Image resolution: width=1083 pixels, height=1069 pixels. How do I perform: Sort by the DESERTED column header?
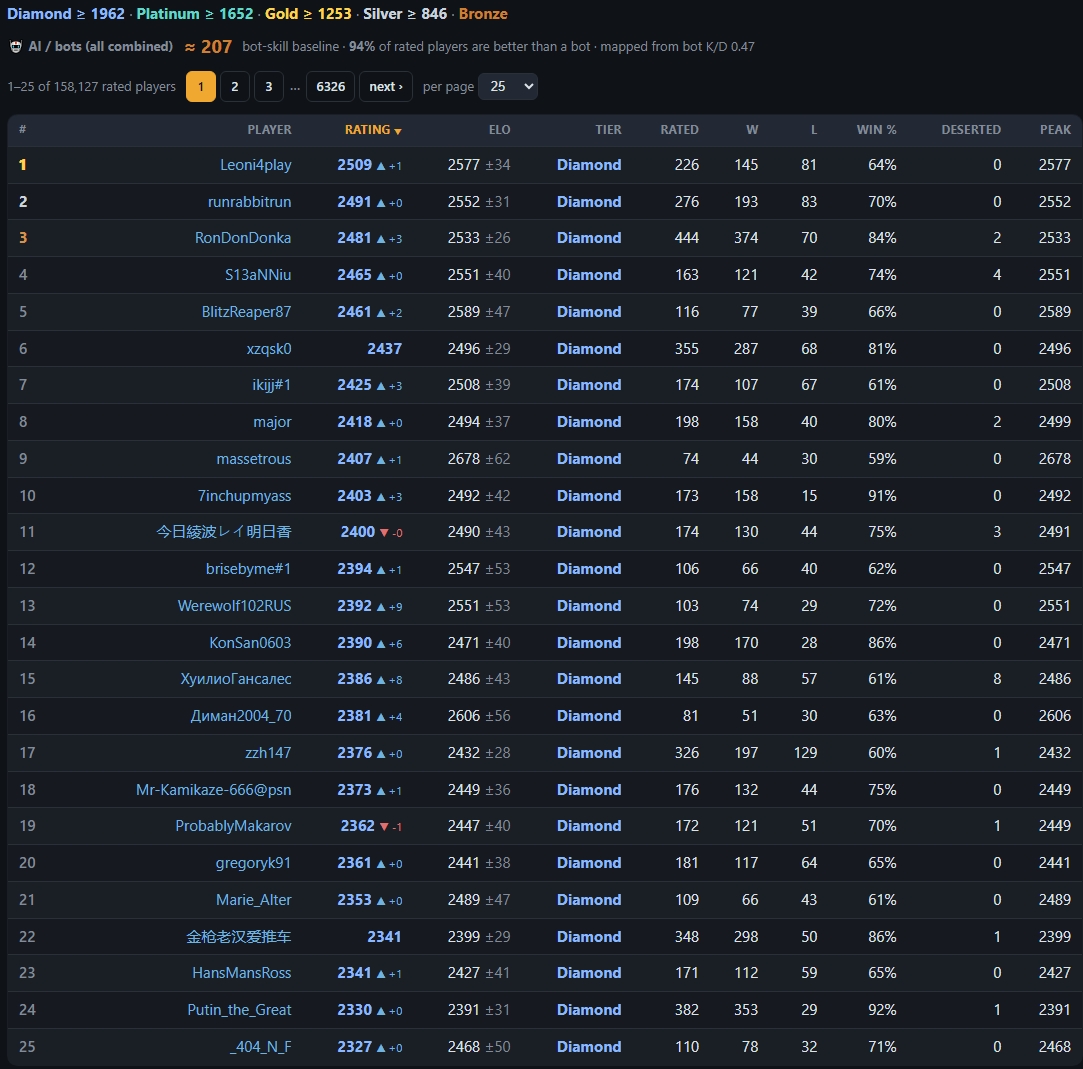tap(970, 130)
